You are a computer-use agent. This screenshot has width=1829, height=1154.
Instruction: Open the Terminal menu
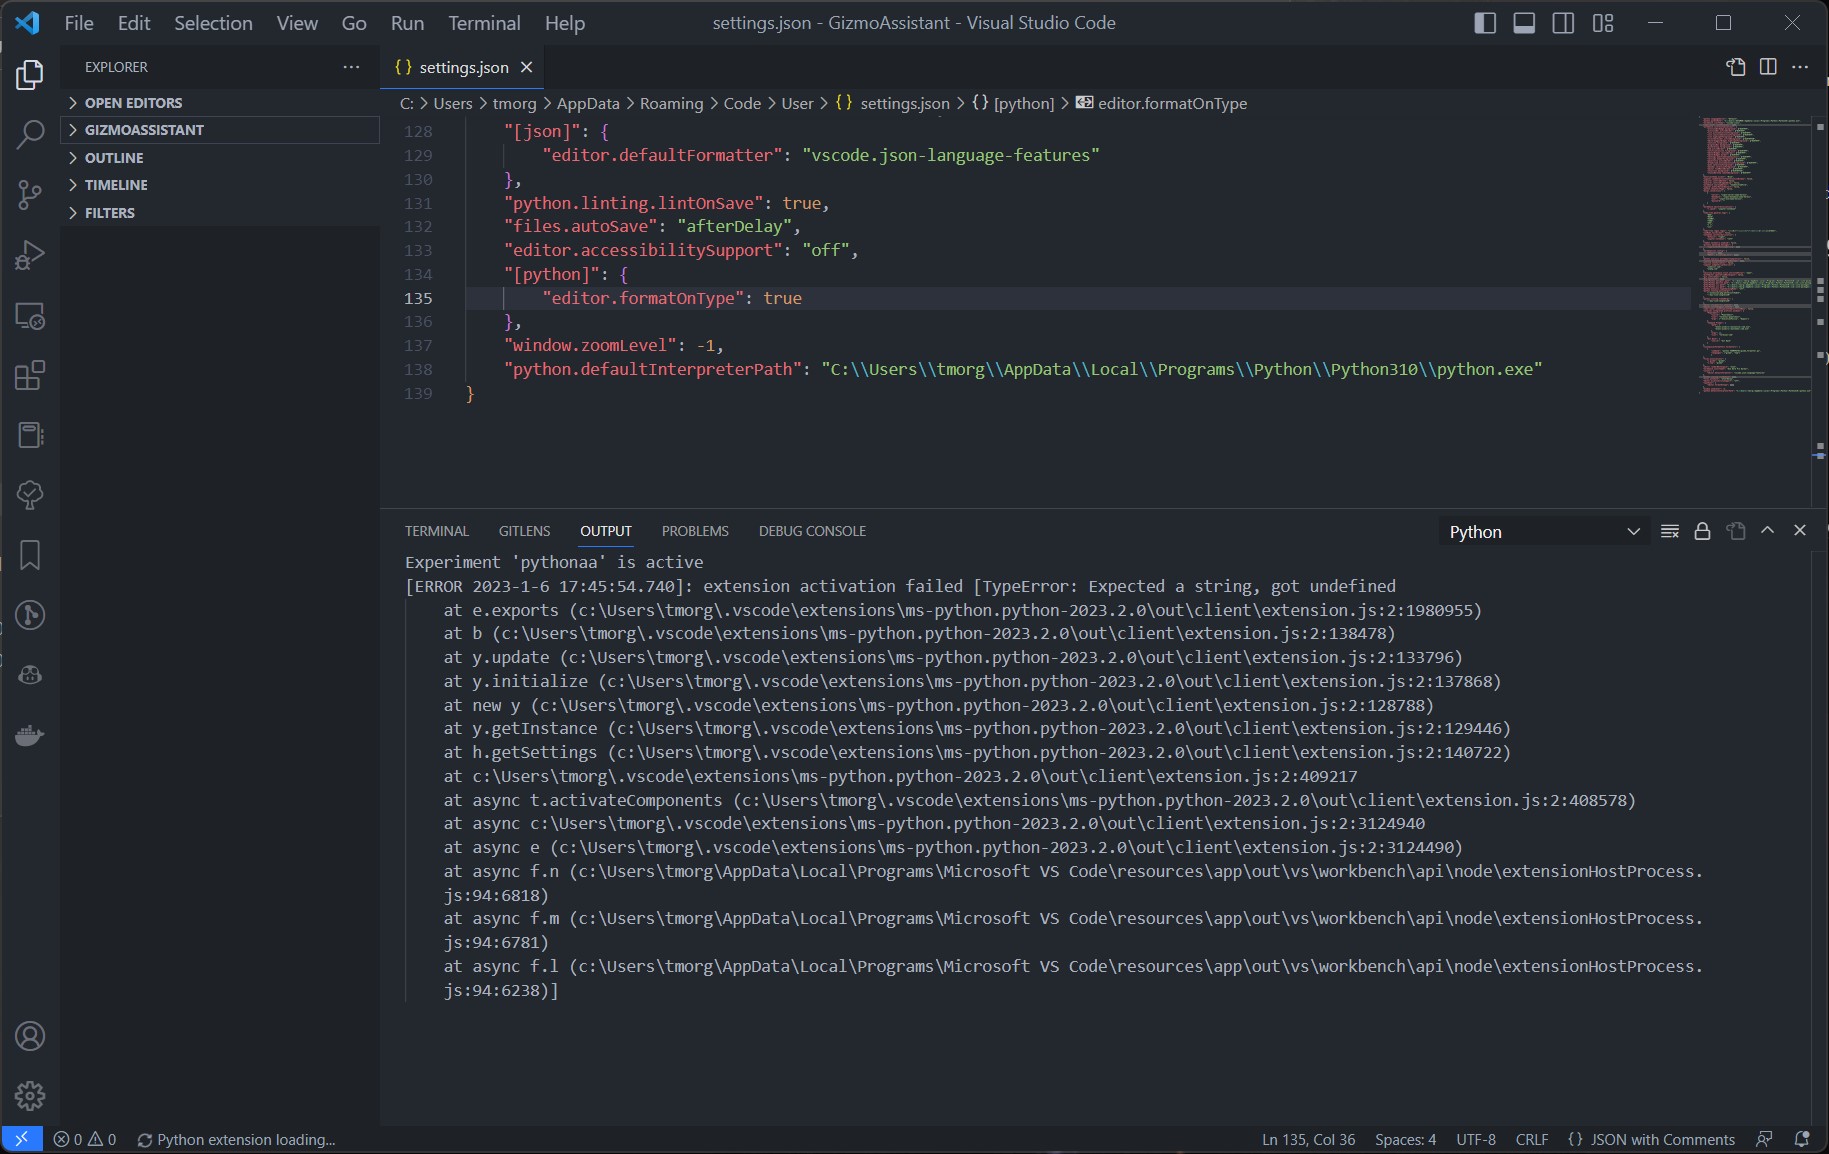484,23
